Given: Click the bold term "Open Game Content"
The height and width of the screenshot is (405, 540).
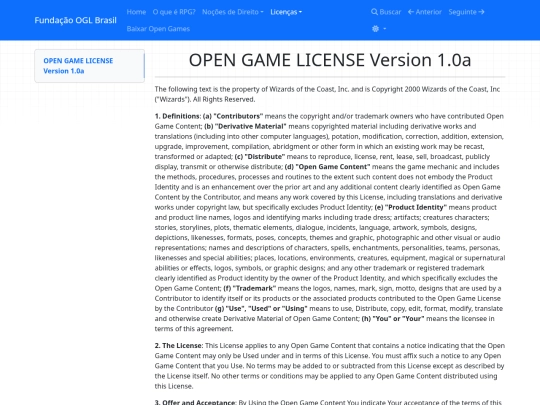Looking at the screenshot, I should 333,167.
